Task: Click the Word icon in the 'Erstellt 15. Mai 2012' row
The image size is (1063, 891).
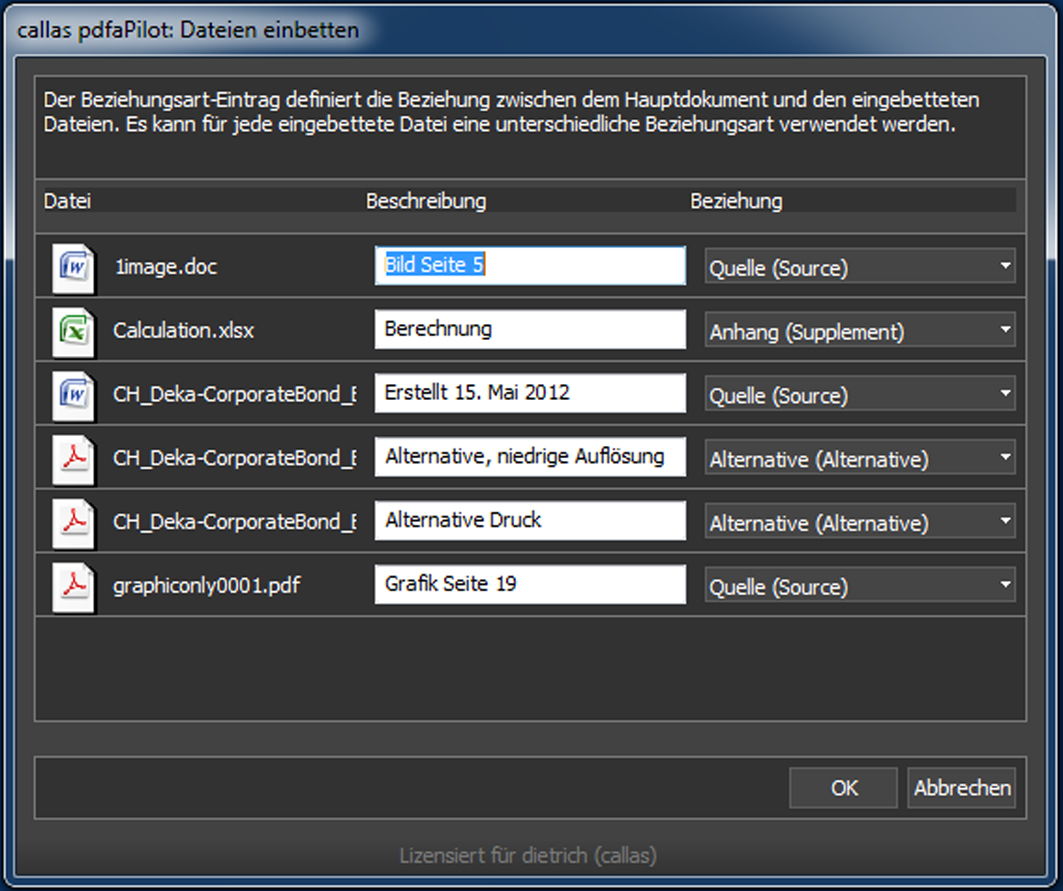Action: point(74,395)
